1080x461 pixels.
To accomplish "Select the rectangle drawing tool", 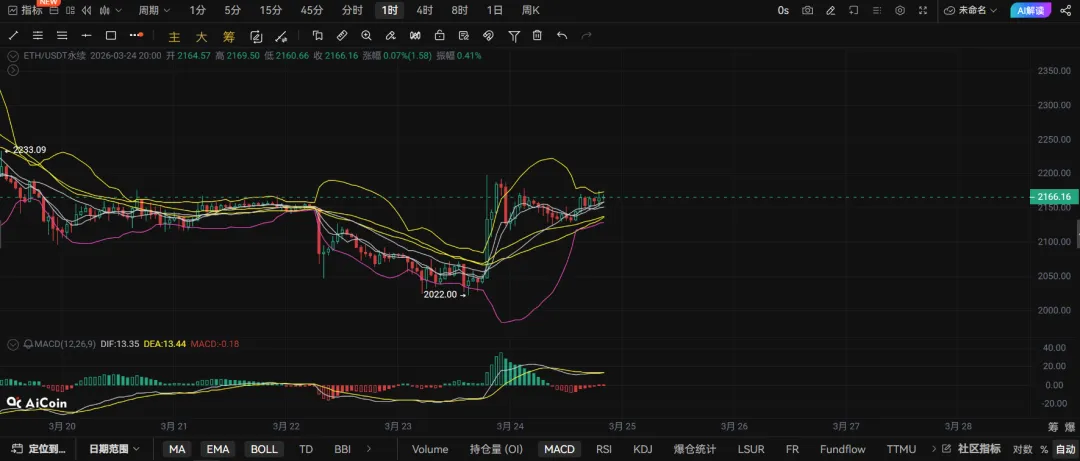I will pyautogui.click(x=111, y=36).
